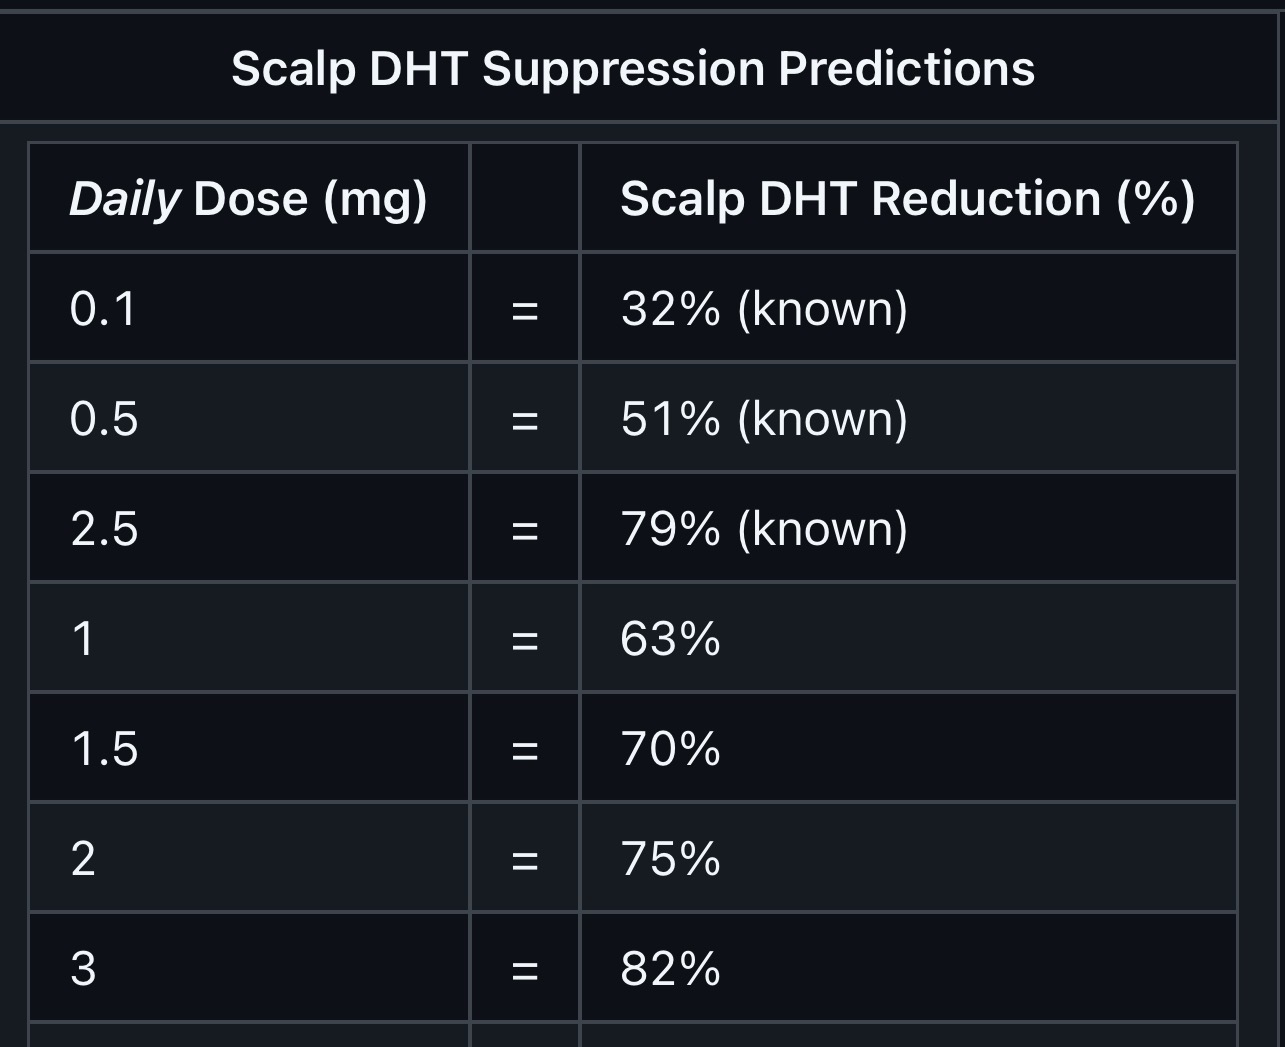Click the 32% (known) cell
The width and height of the screenshot is (1285, 1047).
[x=908, y=308]
